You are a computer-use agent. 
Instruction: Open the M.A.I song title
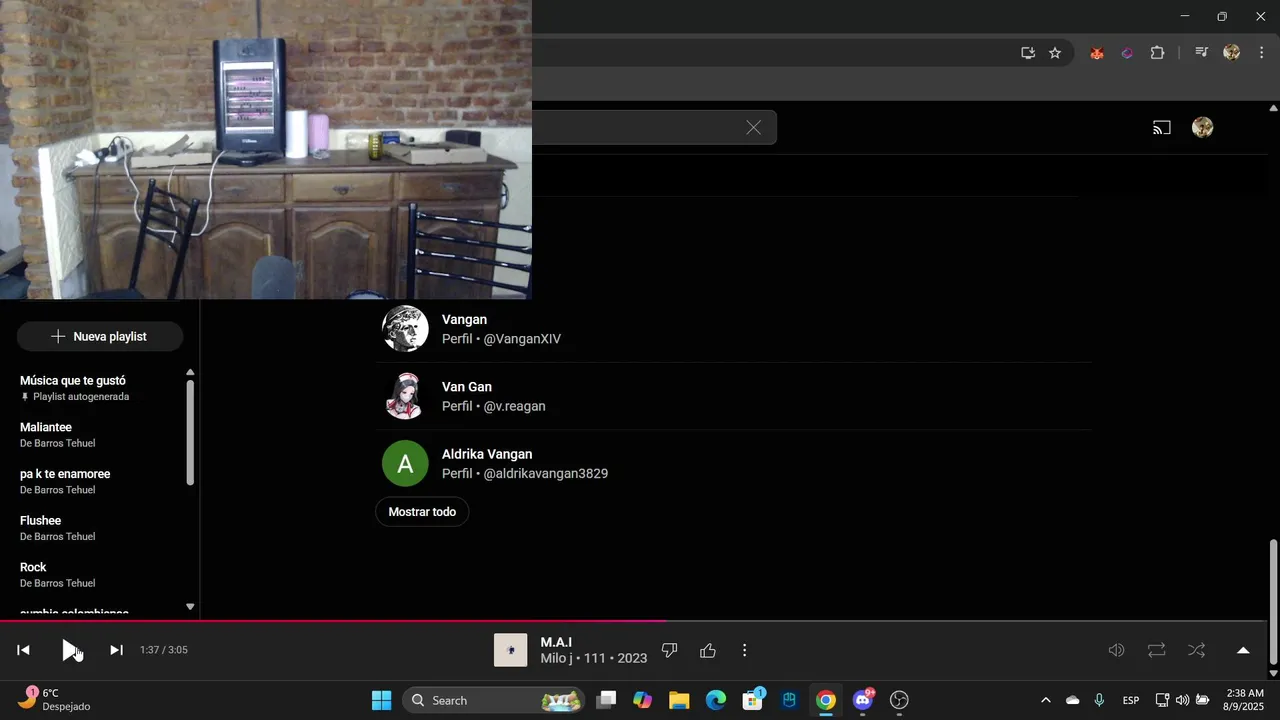coord(556,642)
